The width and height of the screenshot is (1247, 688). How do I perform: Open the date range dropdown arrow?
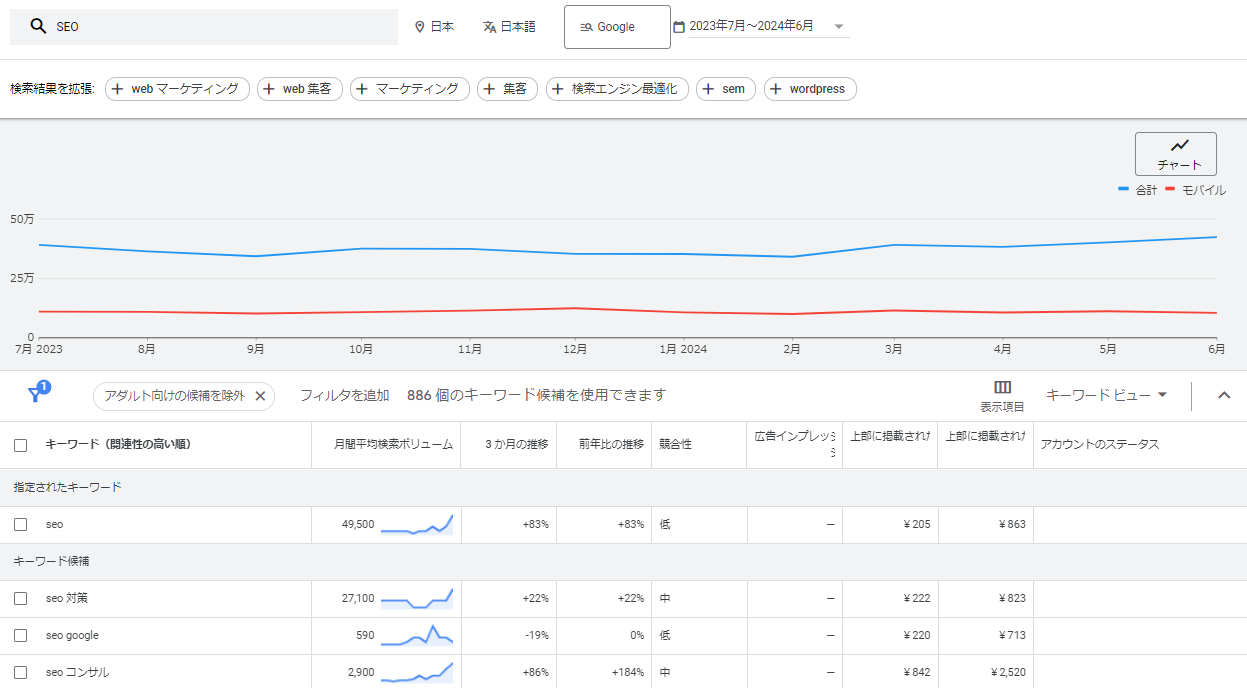pyautogui.click(x=839, y=27)
